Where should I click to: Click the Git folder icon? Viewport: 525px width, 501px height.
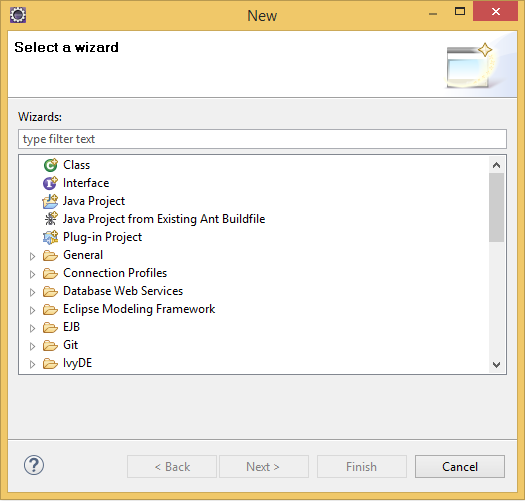click(50, 346)
